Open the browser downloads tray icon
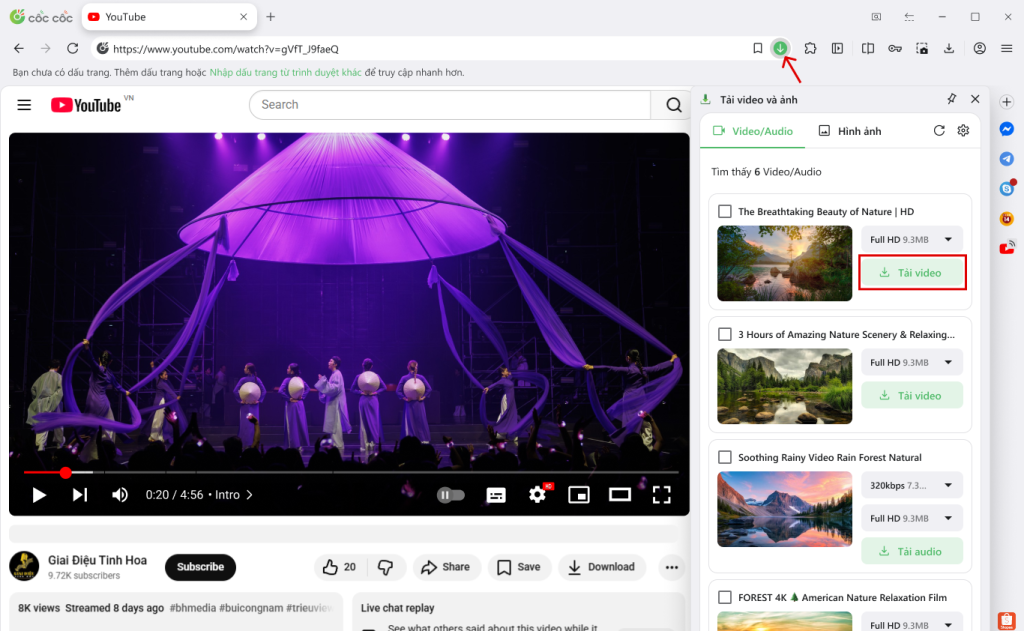Viewport: 1024px width, 631px height. [949, 48]
